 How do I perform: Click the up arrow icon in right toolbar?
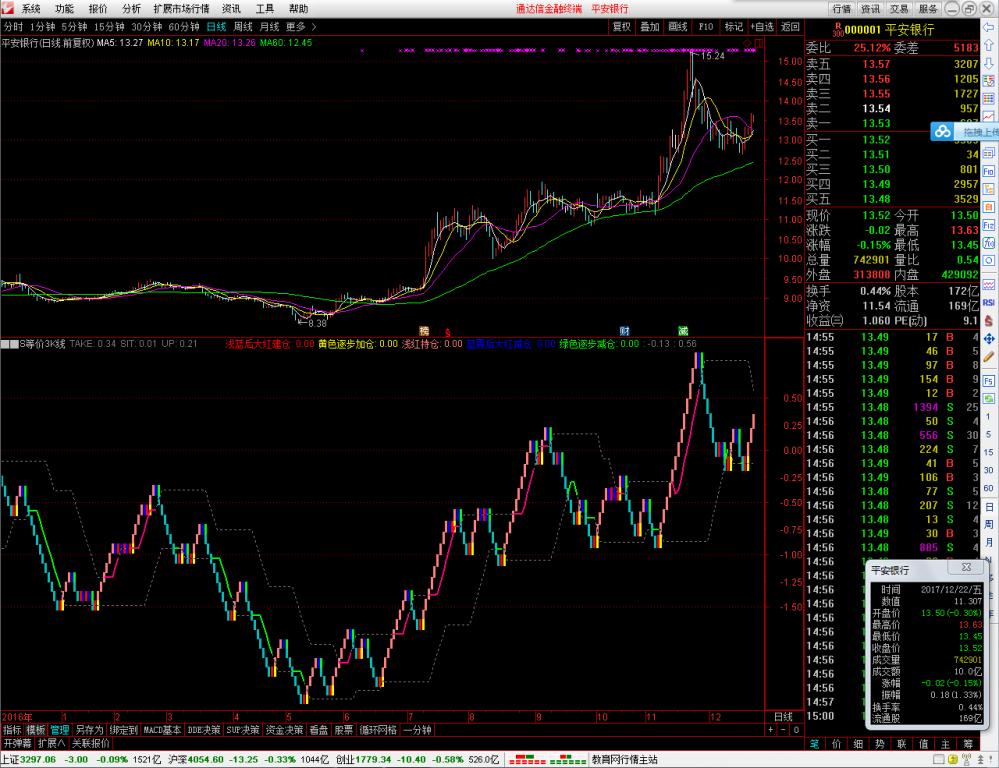coord(988,45)
